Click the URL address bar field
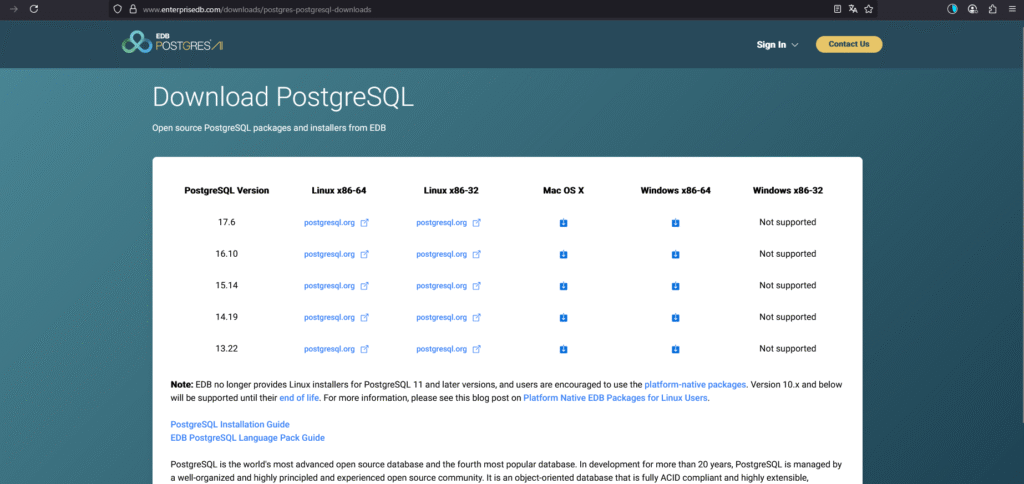Image resolution: width=1024 pixels, height=484 pixels. (450, 9)
